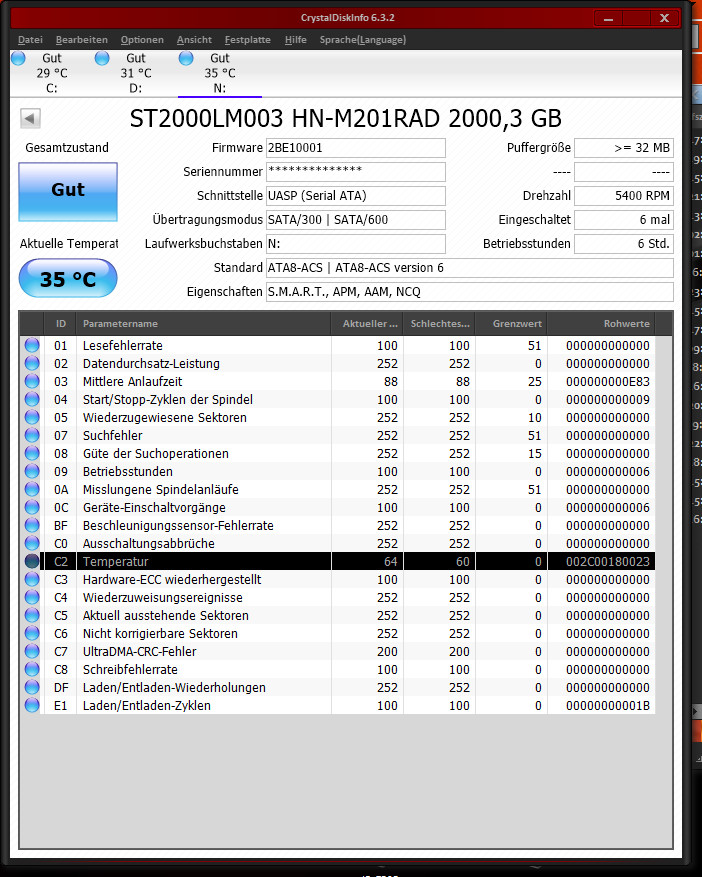Click status orb of Start/Stopp-Zyklen row
This screenshot has width=702, height=877.
(32, 399)
